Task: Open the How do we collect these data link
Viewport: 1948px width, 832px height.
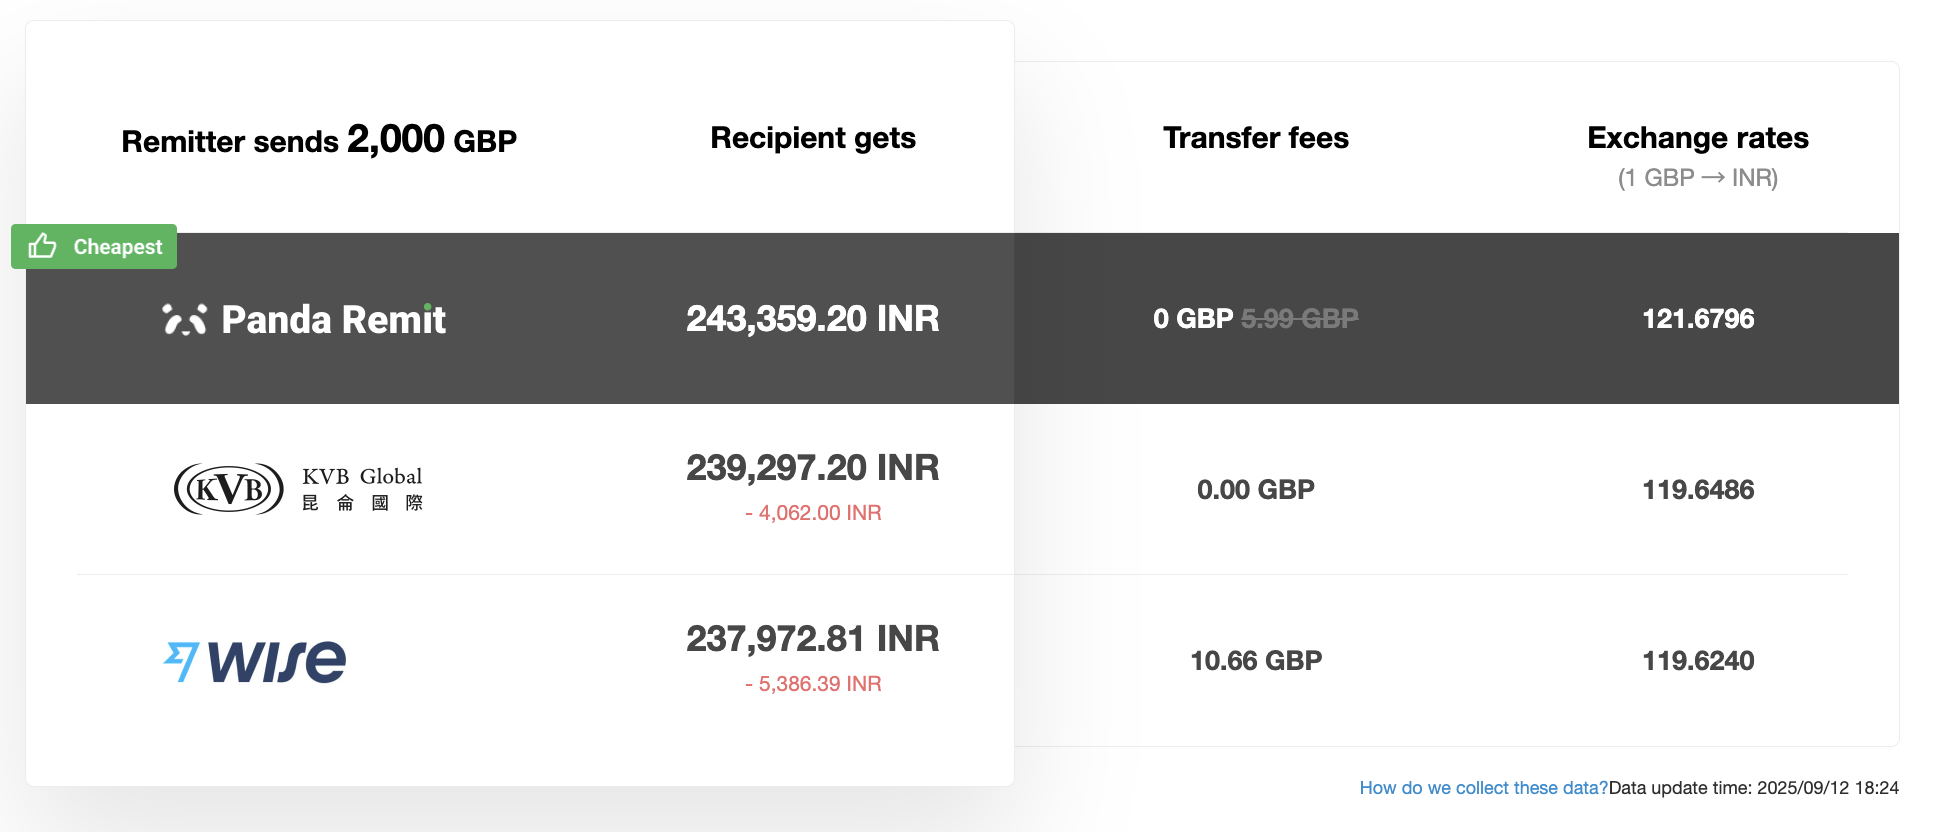Action: [x=1483, y=787]
